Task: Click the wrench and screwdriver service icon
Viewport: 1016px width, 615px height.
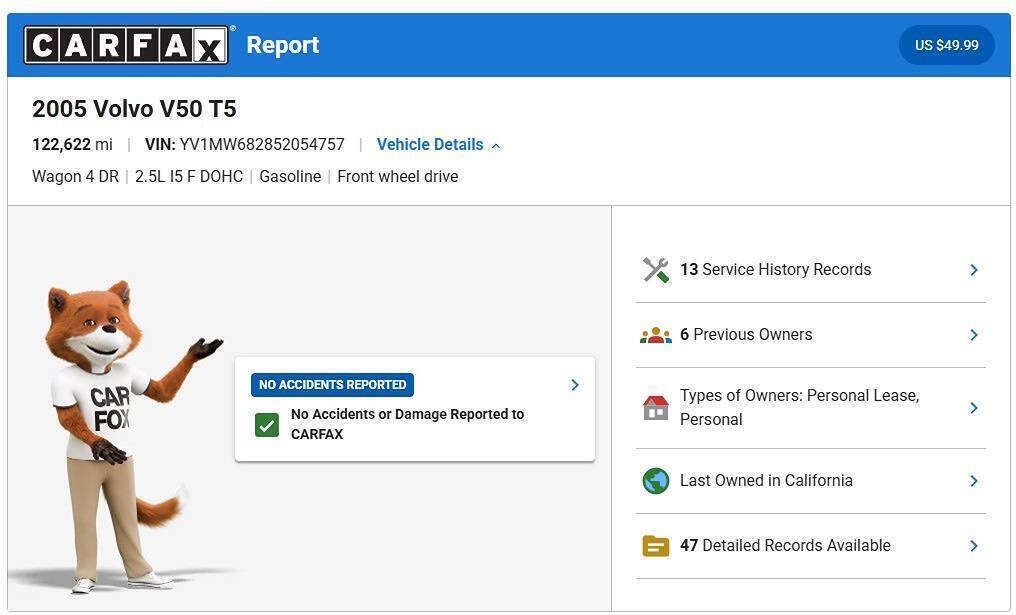Action: pyautogui.click(x=656, y=270)
